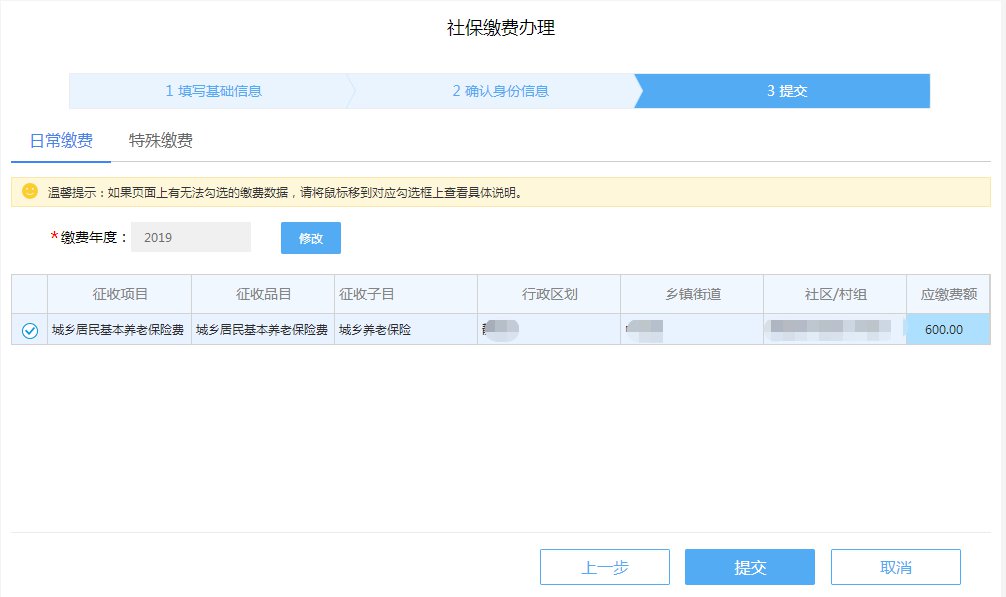
Task: Go to step 1 填写基础信息
Action: [x=213, y=91]
